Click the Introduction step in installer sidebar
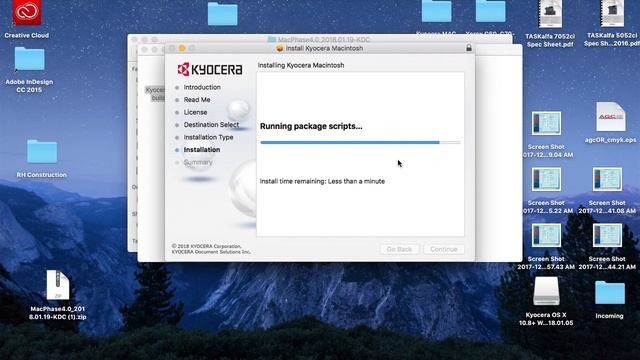This screenshot has height=360, width=640. coord(202,87)
